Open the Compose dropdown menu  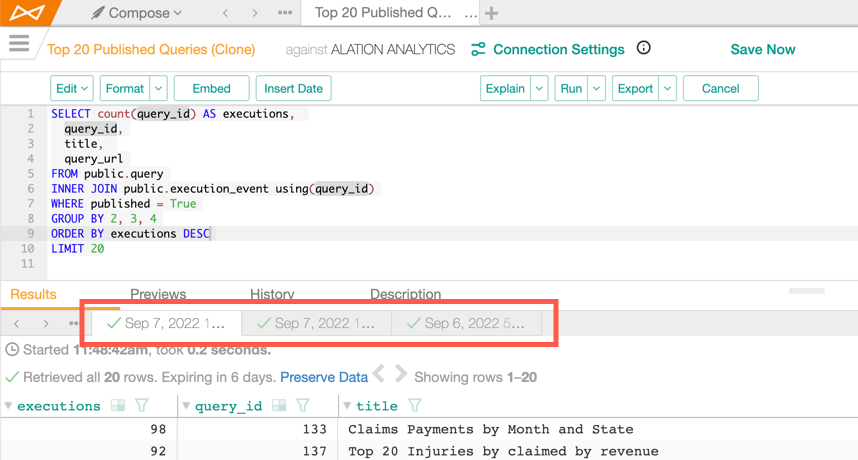click(x=137, y=13)
